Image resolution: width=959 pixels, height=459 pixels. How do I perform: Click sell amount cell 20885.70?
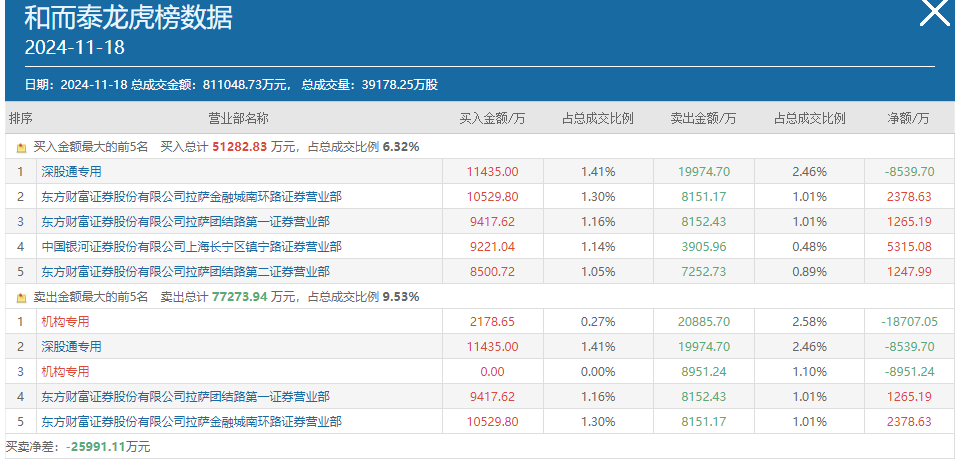coord(703,321)
